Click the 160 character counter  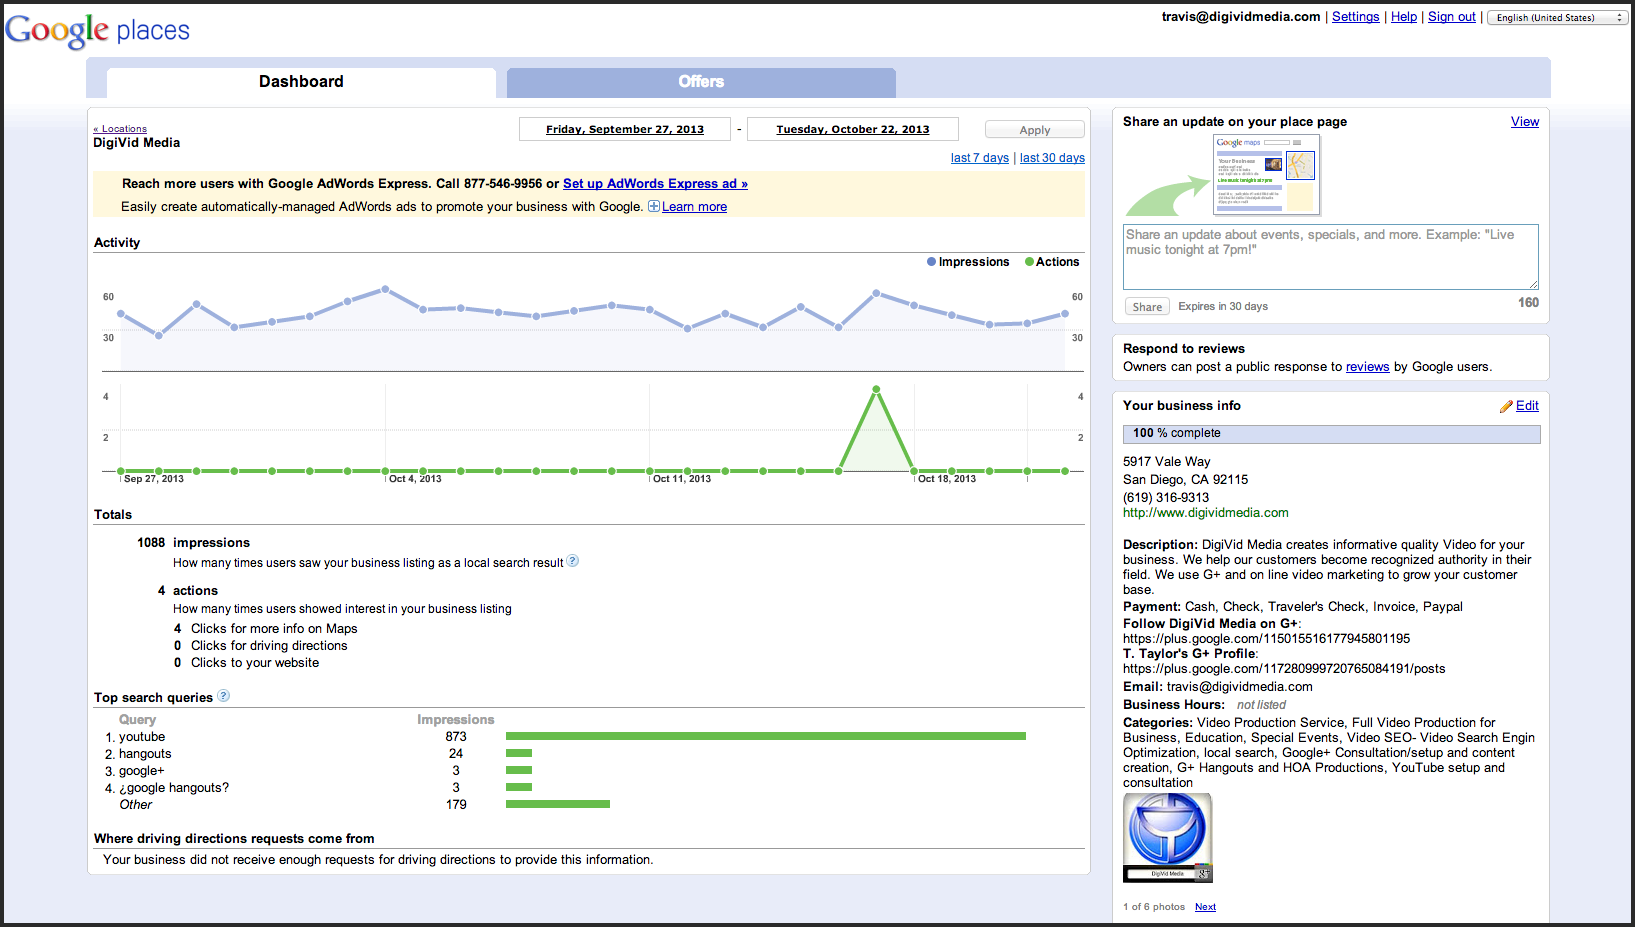1528,303
